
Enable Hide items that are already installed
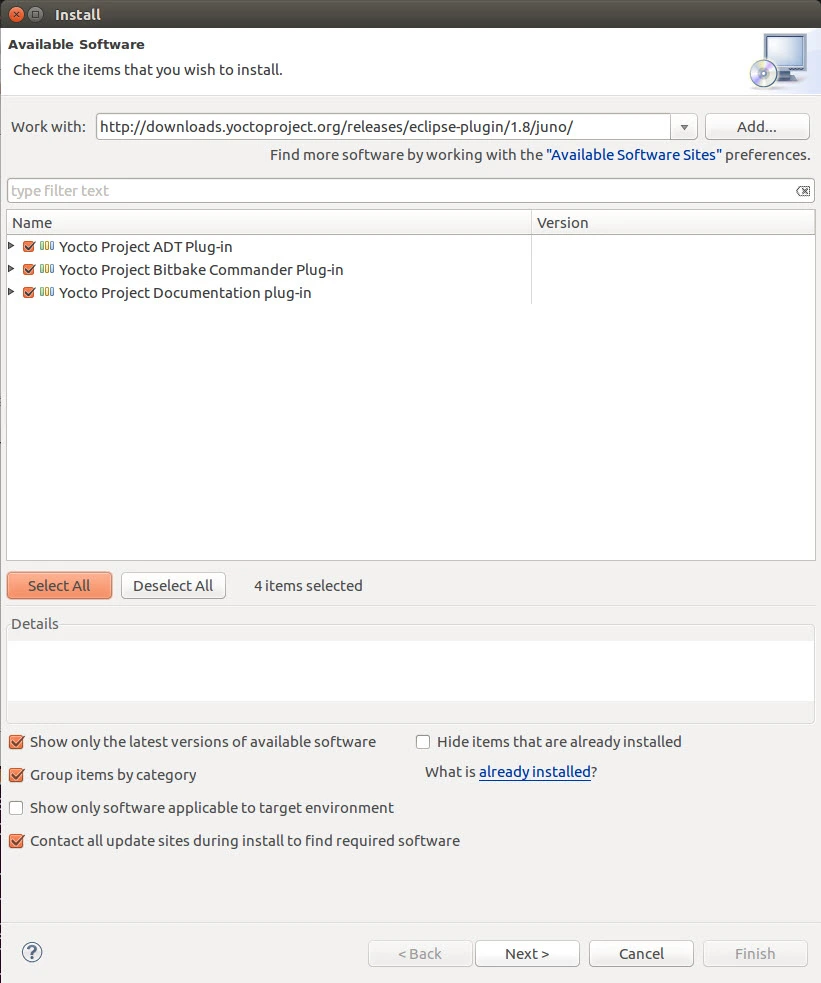point(423,742)
